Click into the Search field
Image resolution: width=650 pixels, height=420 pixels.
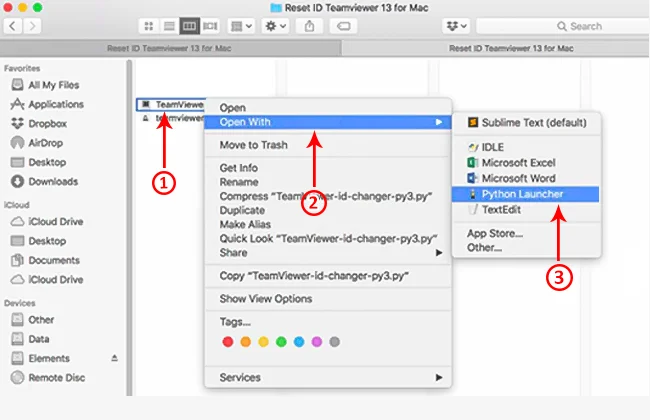point(563,26)
